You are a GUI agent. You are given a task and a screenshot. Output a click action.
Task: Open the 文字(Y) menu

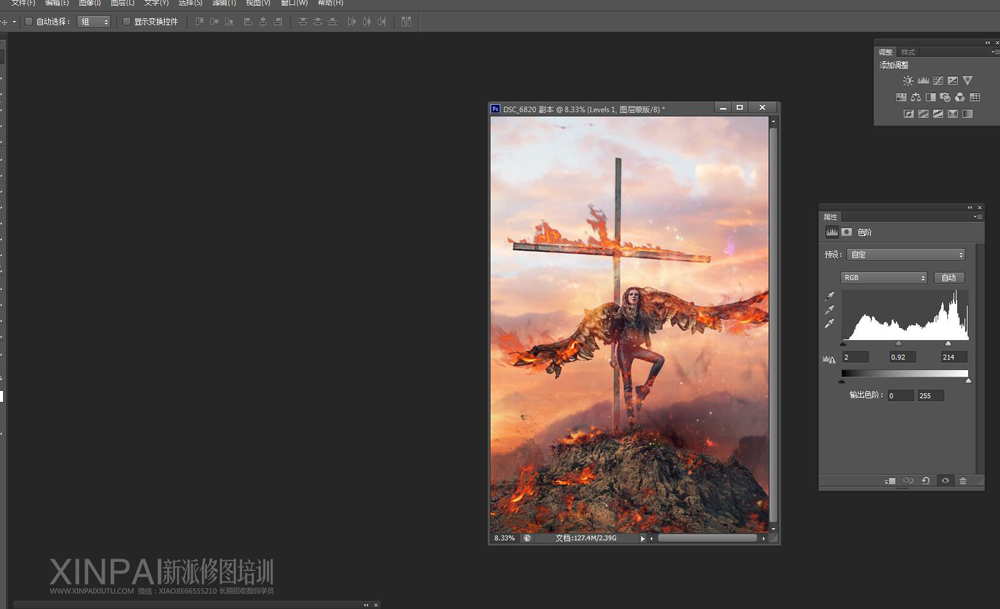tap(156, 3)
